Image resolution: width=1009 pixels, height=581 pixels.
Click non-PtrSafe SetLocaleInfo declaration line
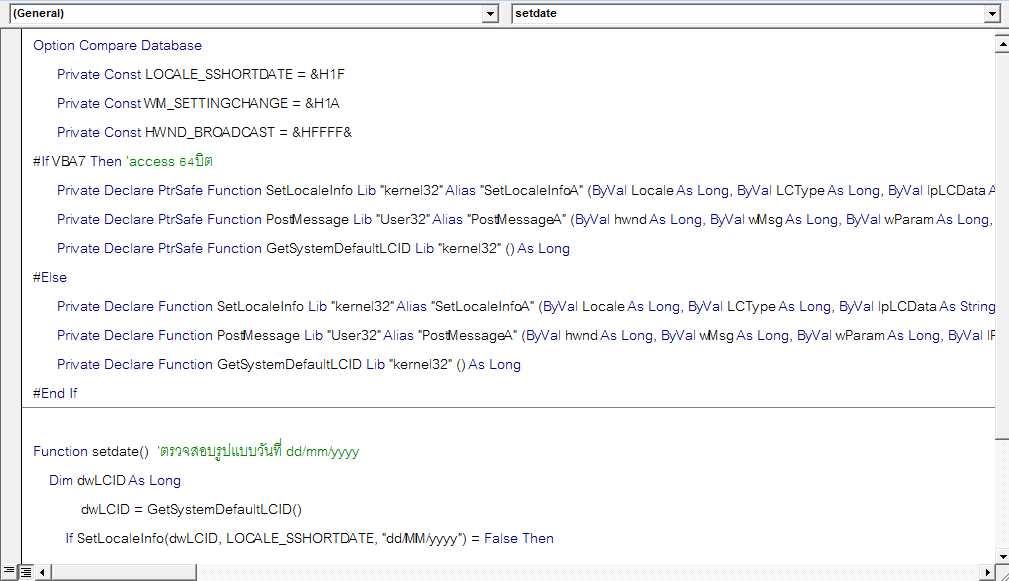526,306
